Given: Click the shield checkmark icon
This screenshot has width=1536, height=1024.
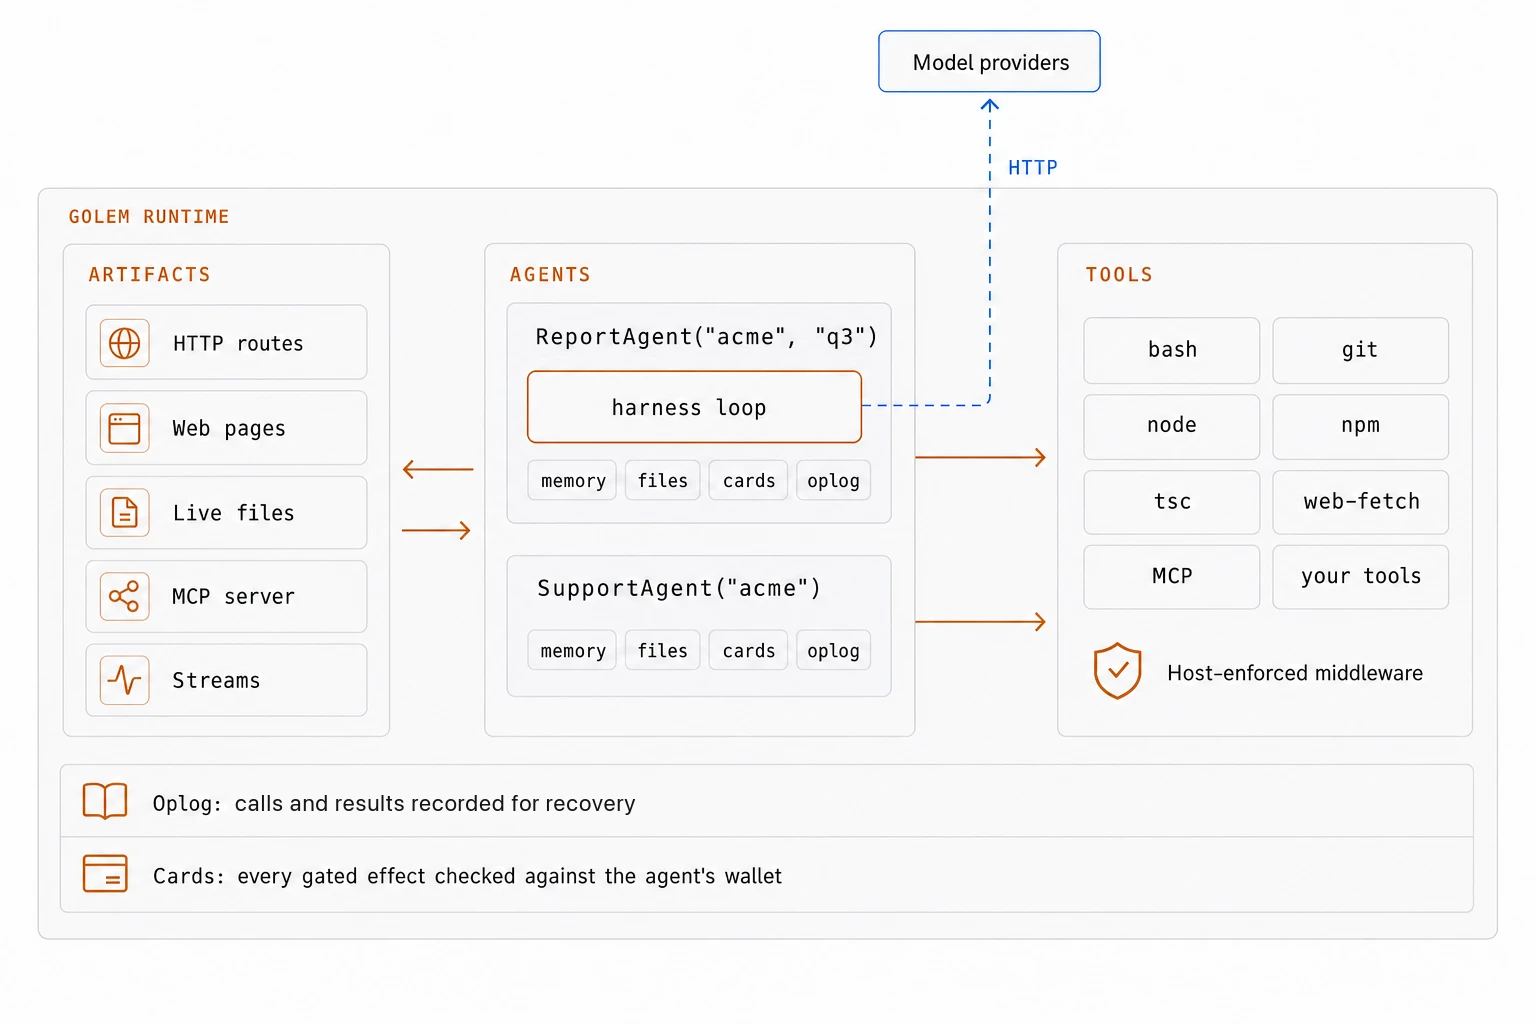Looking at the screenshot, I should coord(1118,671).
